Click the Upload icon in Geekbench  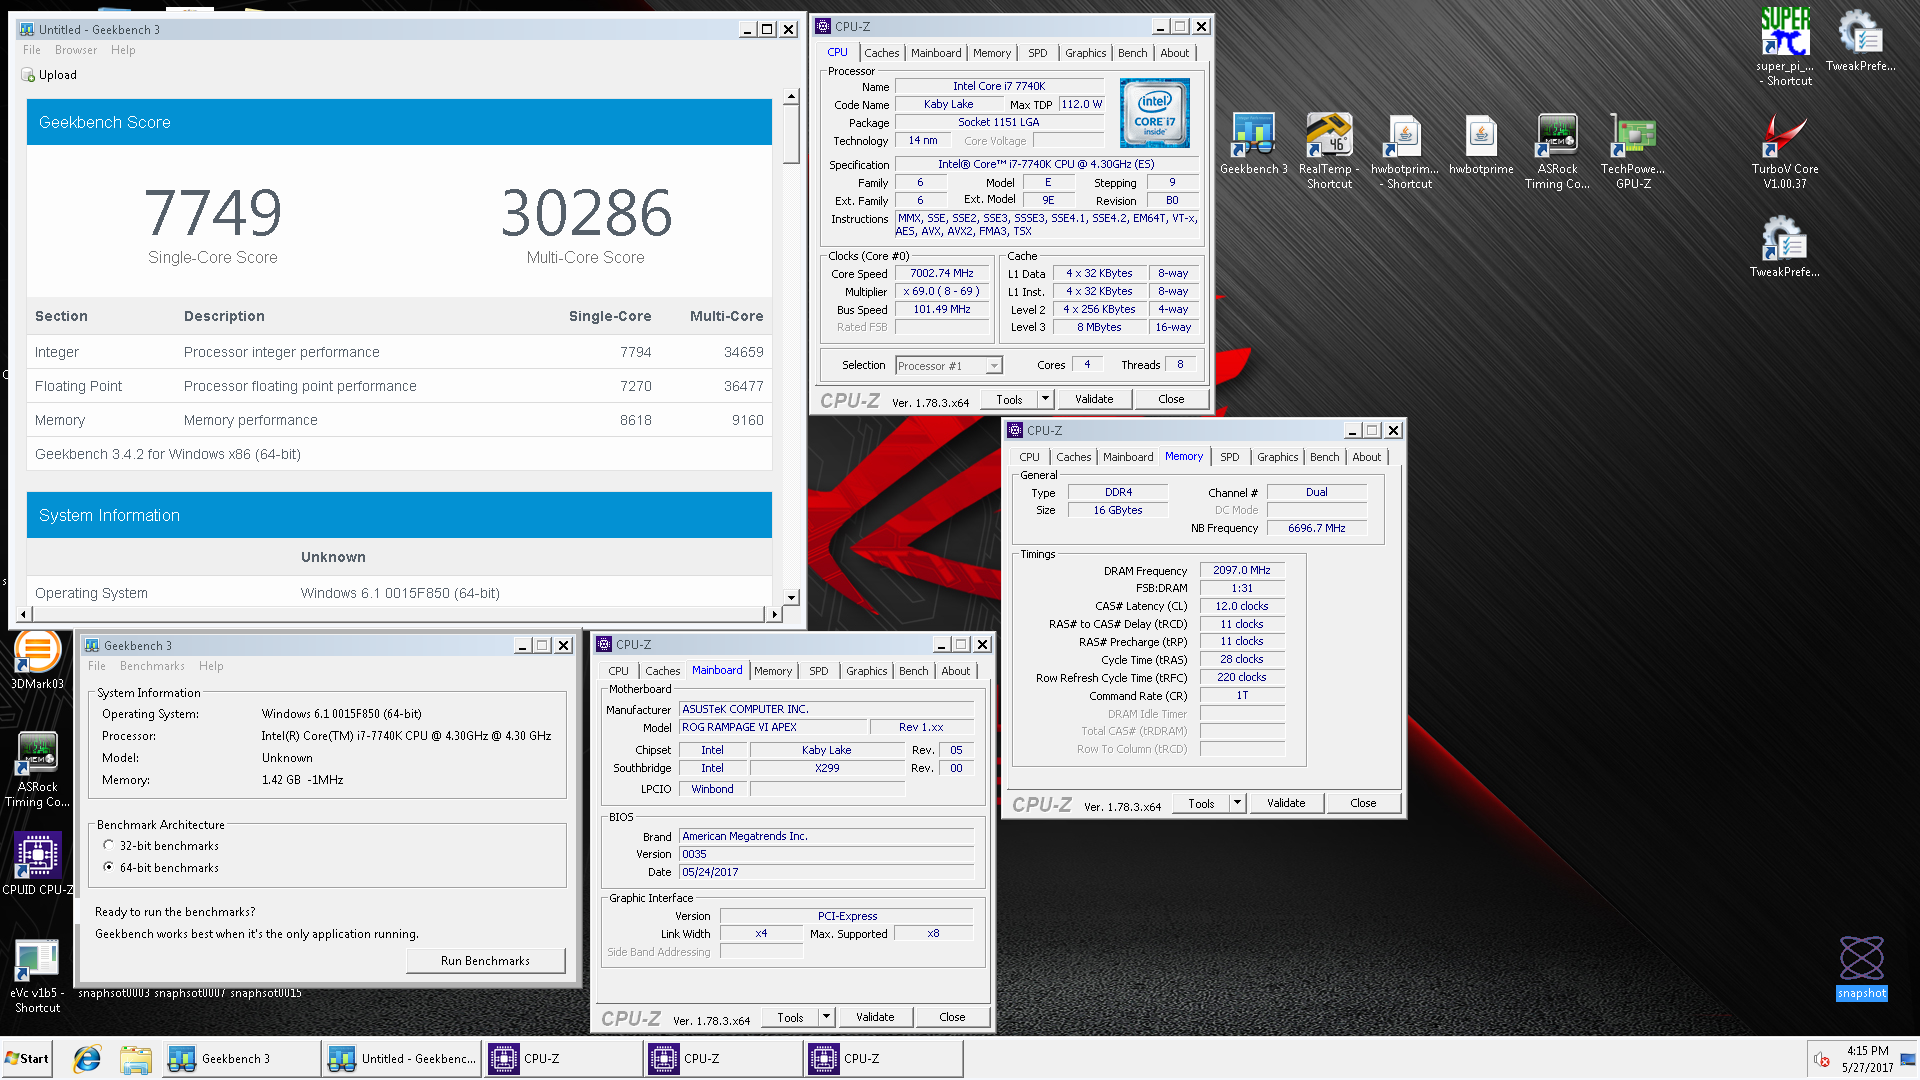click(28, 75)
